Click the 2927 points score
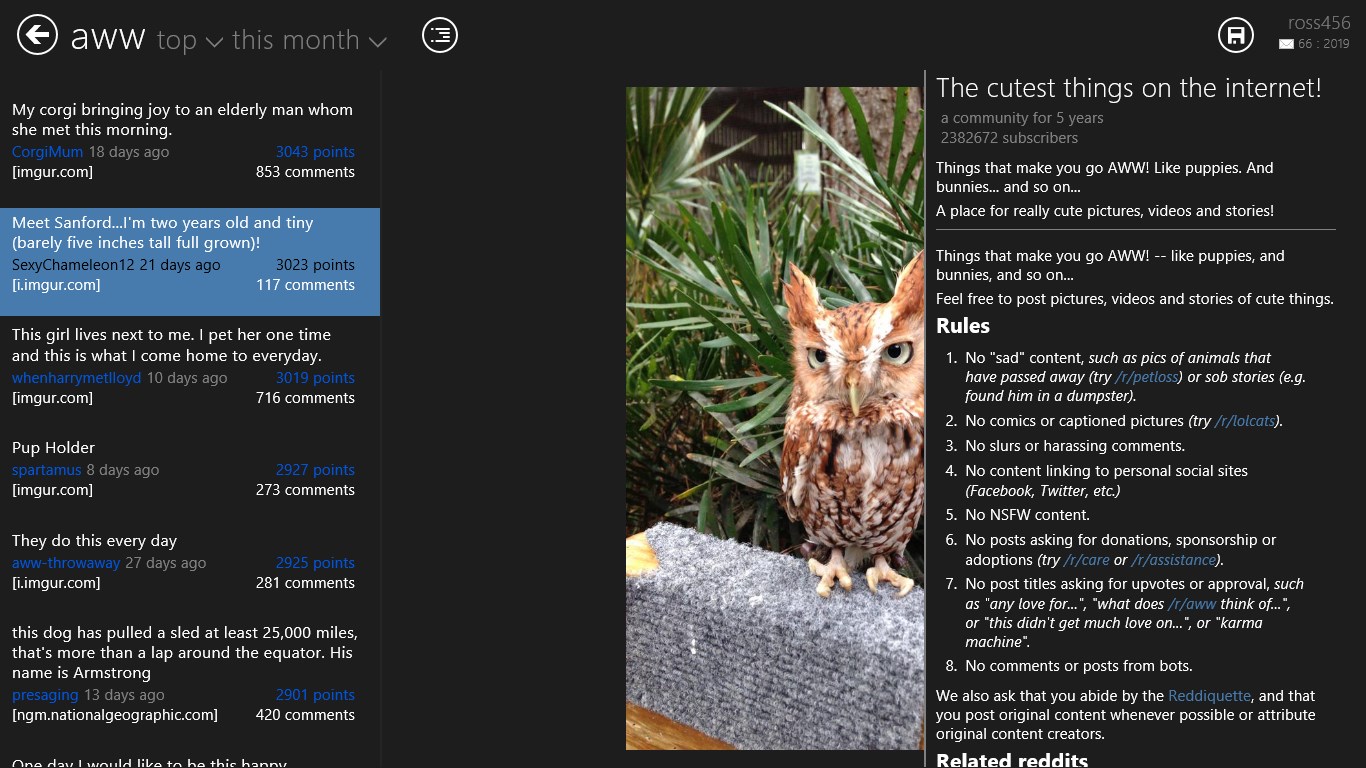Viewport: 1366px width, 768px height. [315, 470]
